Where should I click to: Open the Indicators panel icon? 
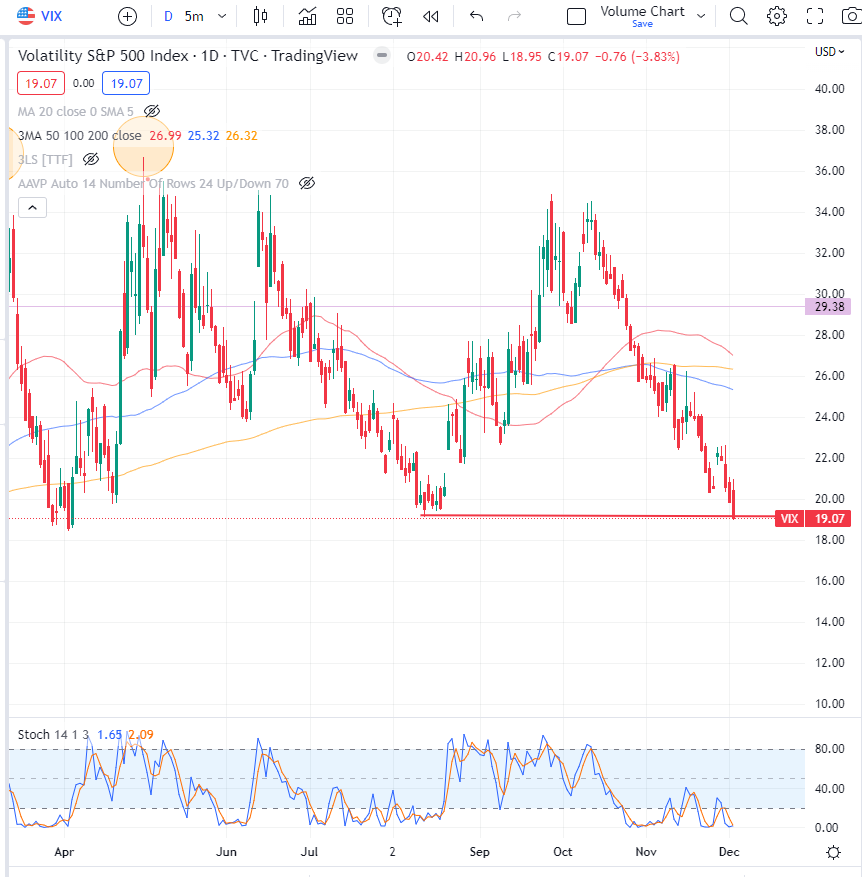click(307, 16)
